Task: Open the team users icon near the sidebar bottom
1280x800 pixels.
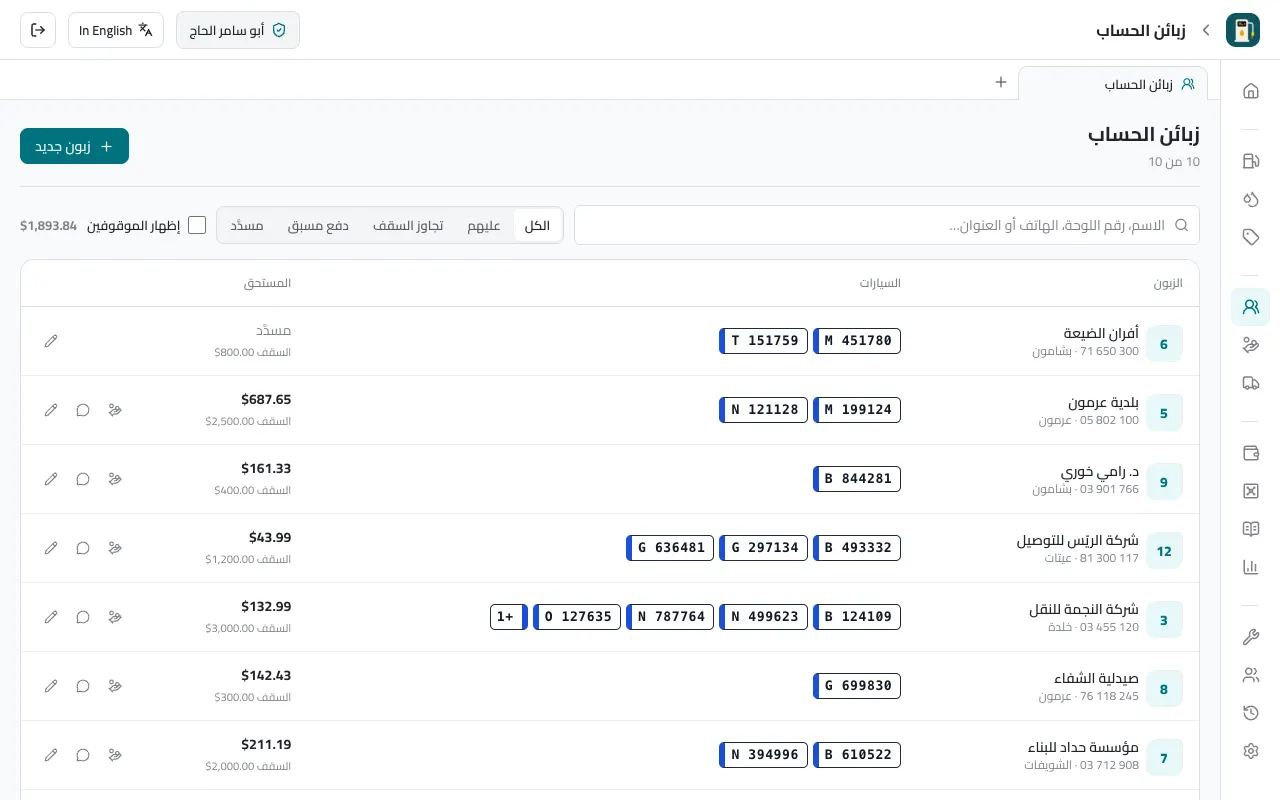Action: point(1250,675)
